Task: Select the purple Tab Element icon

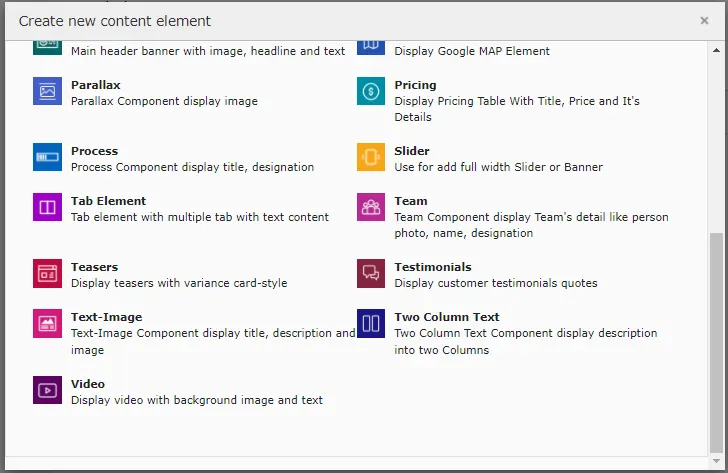Action: click(x=47, y=207)
